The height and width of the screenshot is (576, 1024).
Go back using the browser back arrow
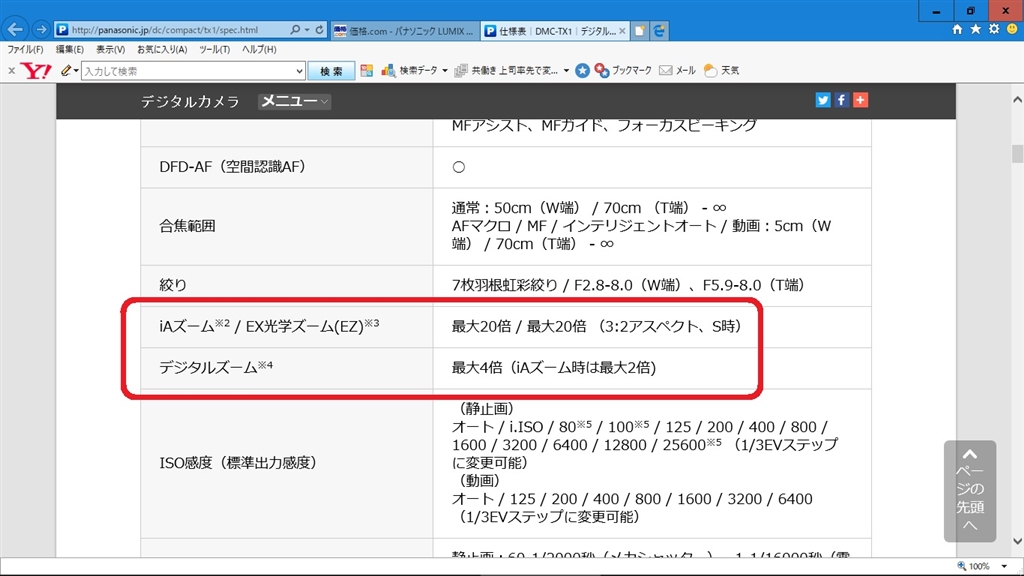coord(15,29)
